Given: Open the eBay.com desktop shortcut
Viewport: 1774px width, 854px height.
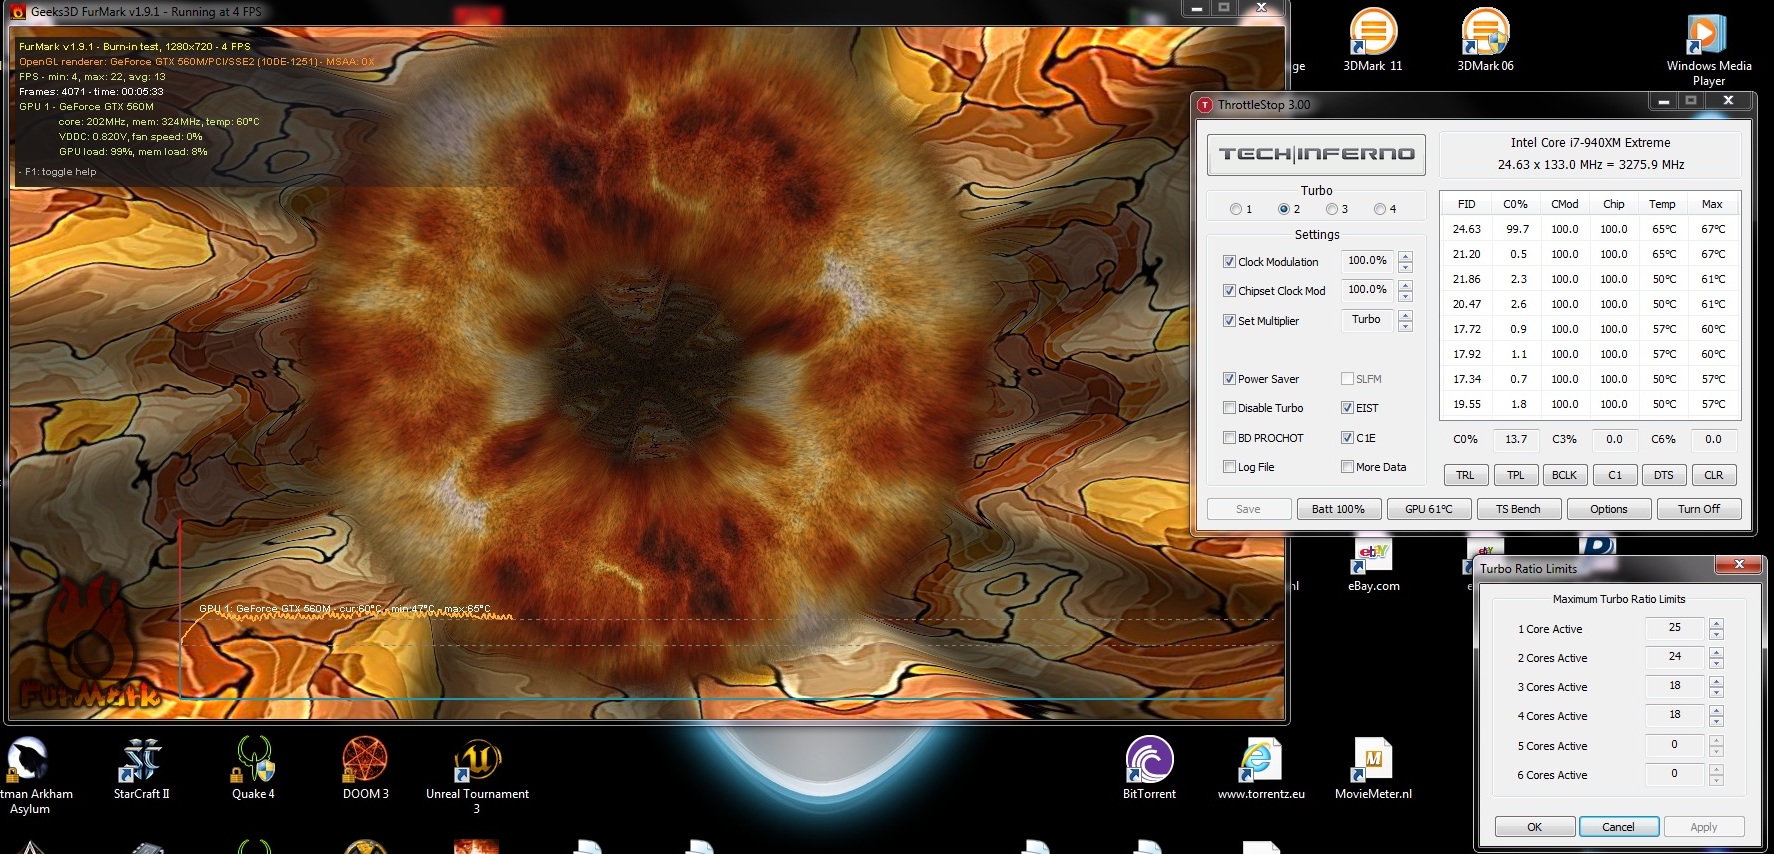Looking at the screenshot, I should click(1374, 565).
